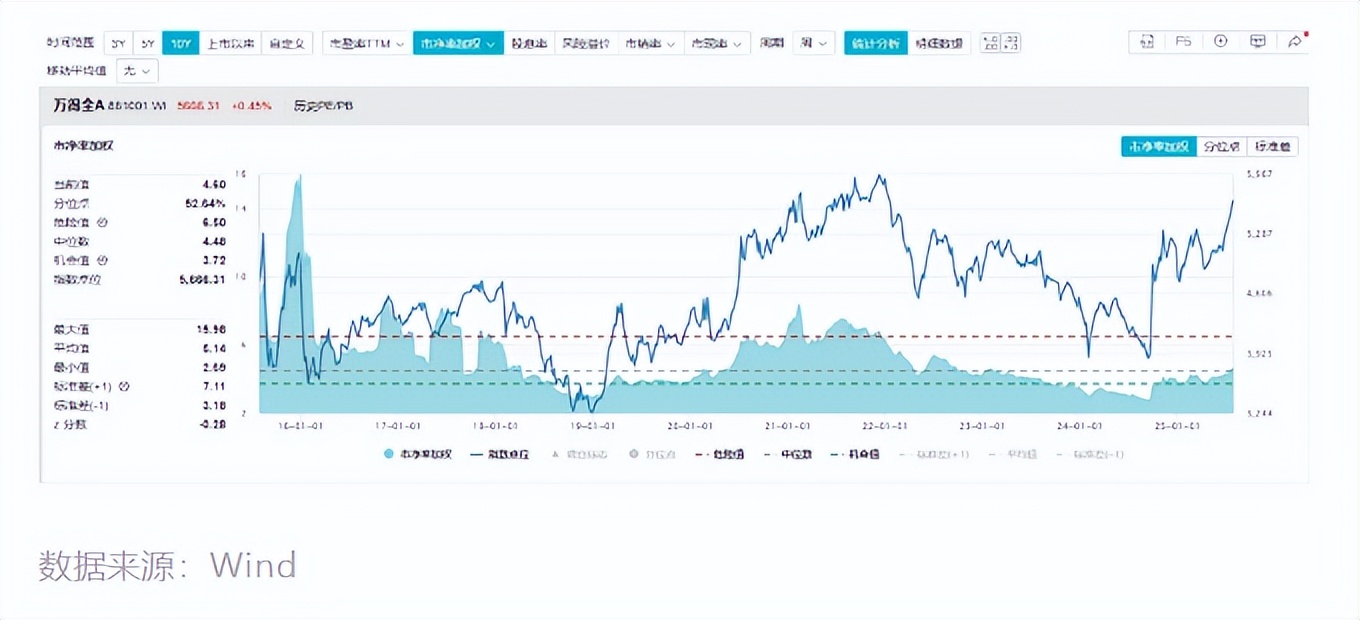Open the 移动平均值 dropdown showing 无
Screen dimensions: 1360x620
tap(137, 71)
